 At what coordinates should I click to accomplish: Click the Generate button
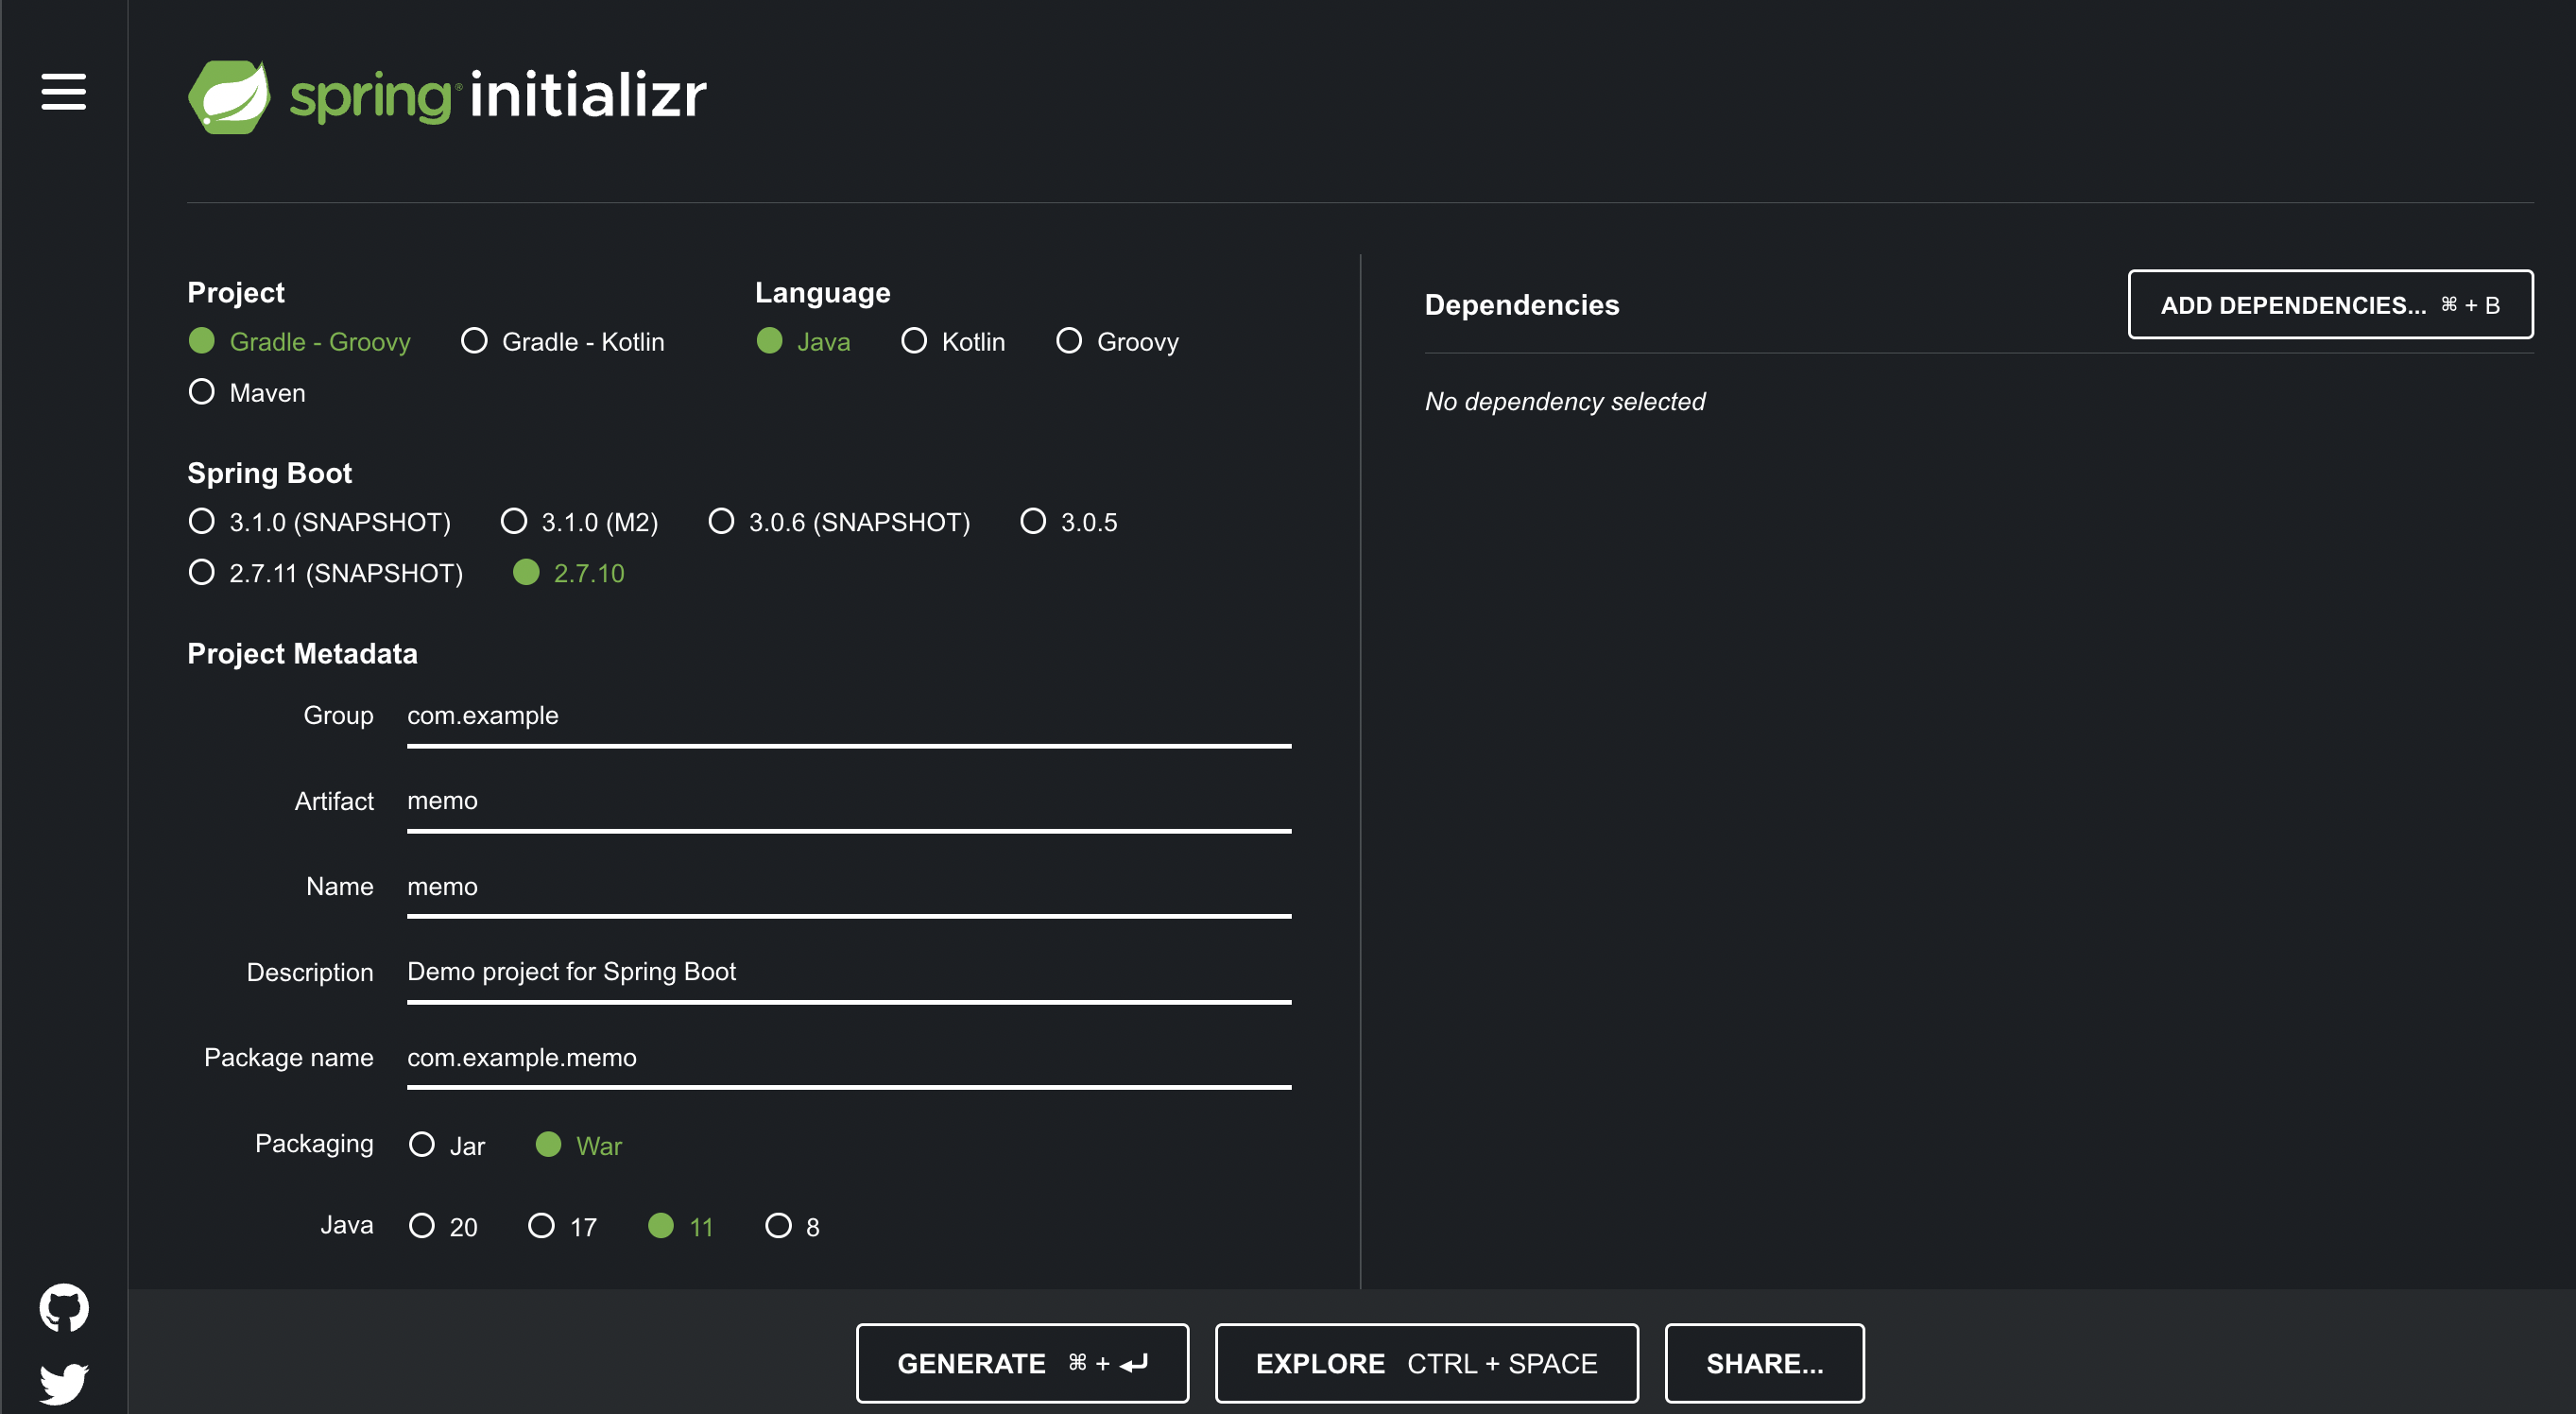(1022, 1363)
